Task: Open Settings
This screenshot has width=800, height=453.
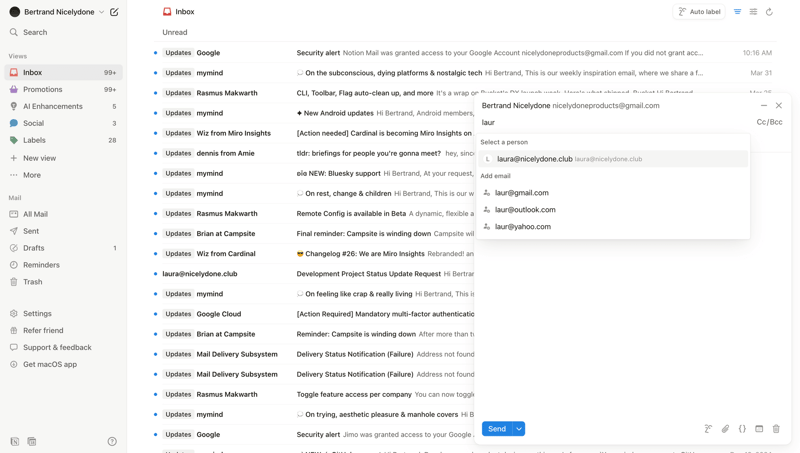Action: (63, 313)
